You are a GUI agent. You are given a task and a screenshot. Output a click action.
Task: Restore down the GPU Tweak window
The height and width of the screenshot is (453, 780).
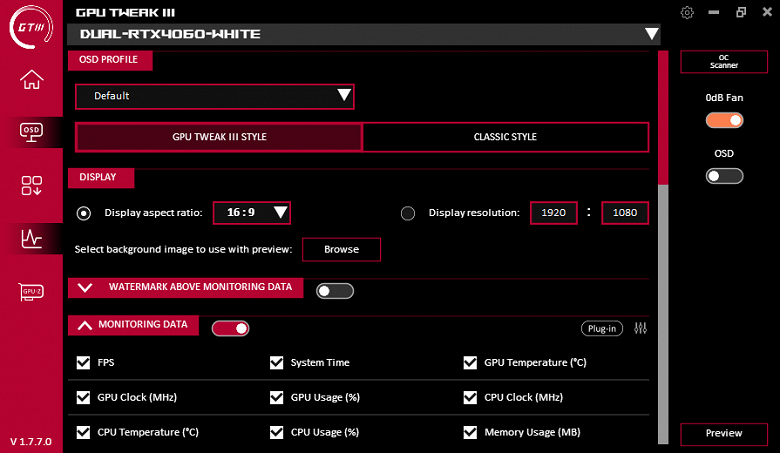pyautogui.click(x=741, y=12)
